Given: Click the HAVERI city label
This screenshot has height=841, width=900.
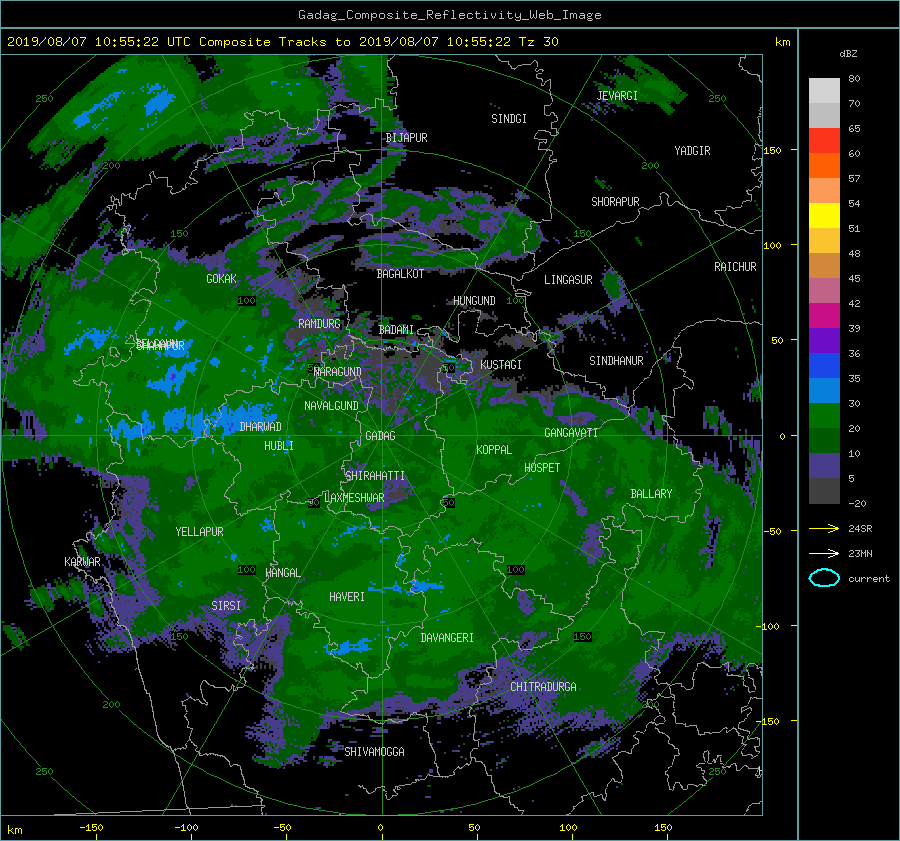Looking at the screenshot, I should [x=347, y=597].
